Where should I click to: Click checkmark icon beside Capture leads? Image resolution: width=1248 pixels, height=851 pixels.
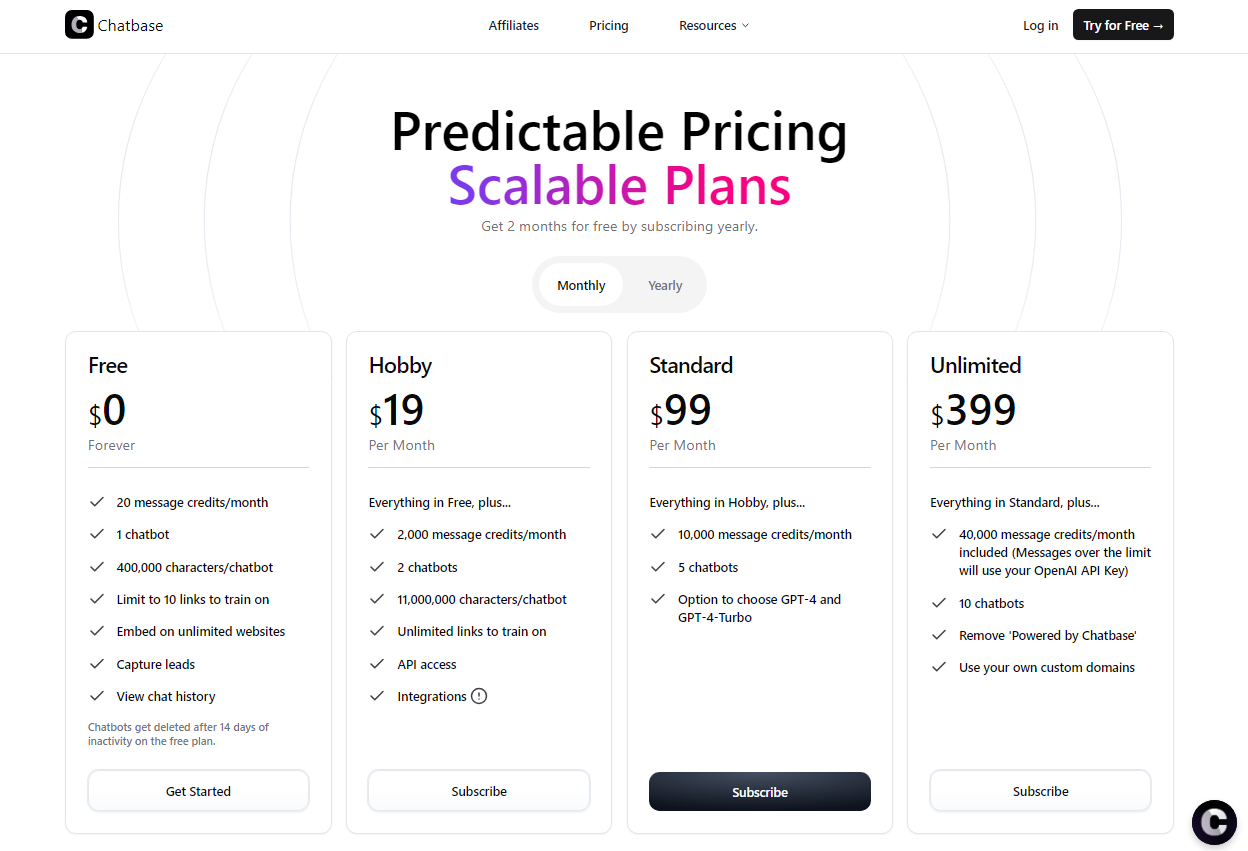coord(97,664)
